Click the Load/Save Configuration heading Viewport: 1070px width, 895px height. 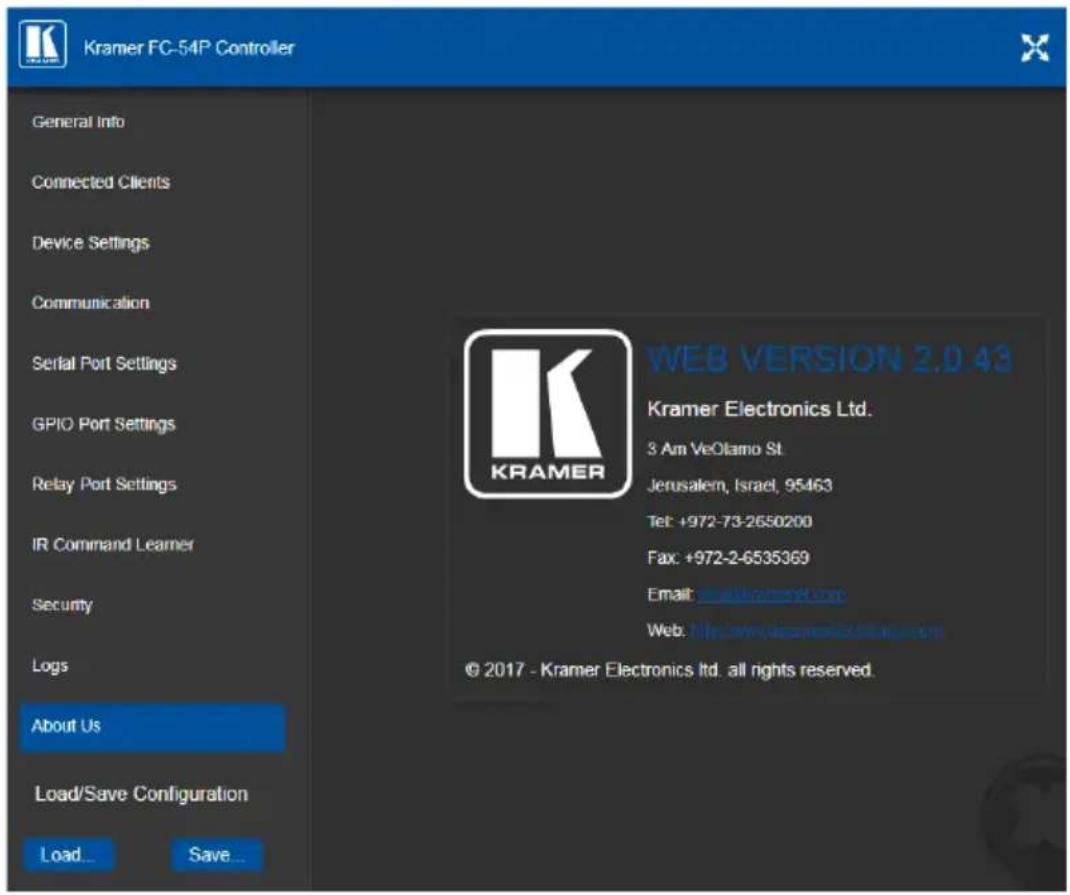point(141,794)
